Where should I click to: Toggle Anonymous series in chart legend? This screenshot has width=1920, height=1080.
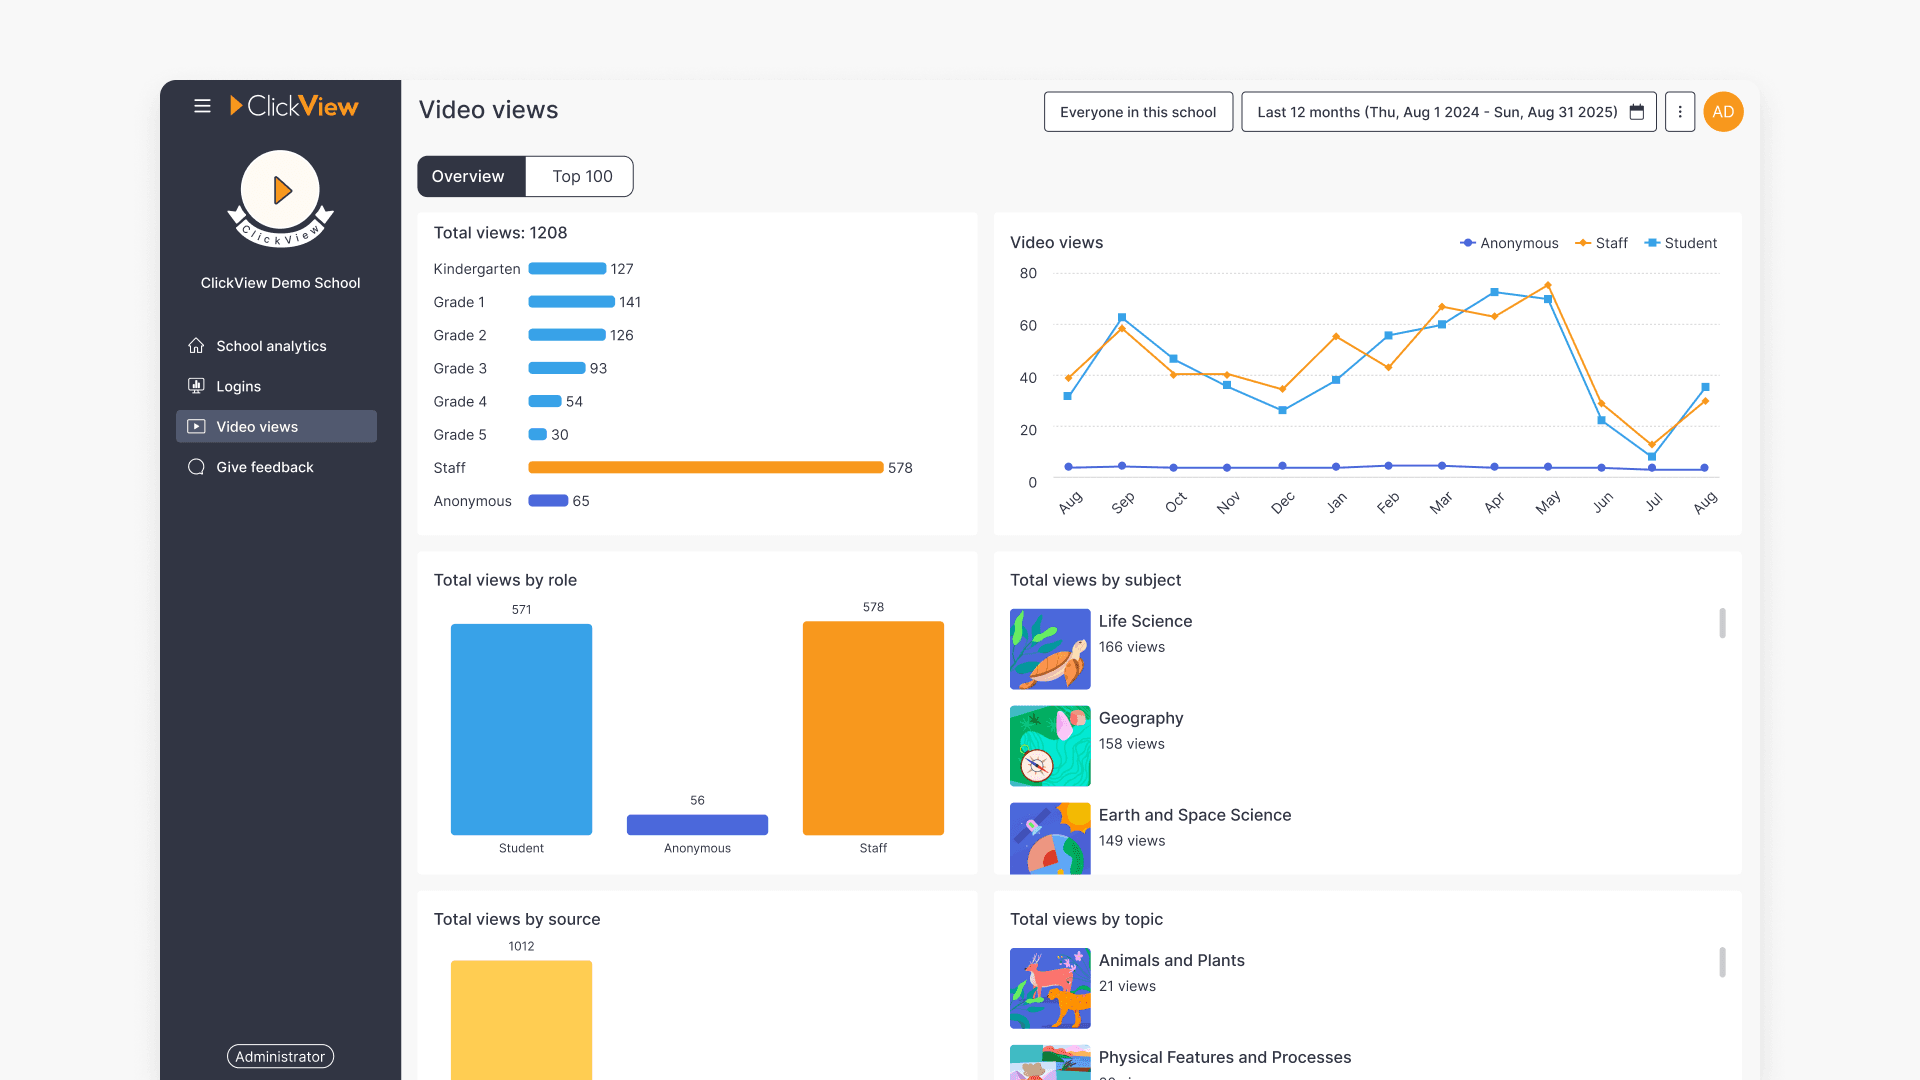1509,243
